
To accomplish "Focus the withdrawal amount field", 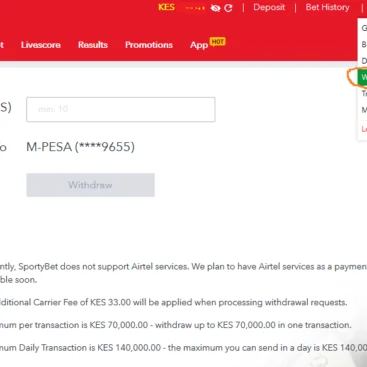I will [121, 109].
